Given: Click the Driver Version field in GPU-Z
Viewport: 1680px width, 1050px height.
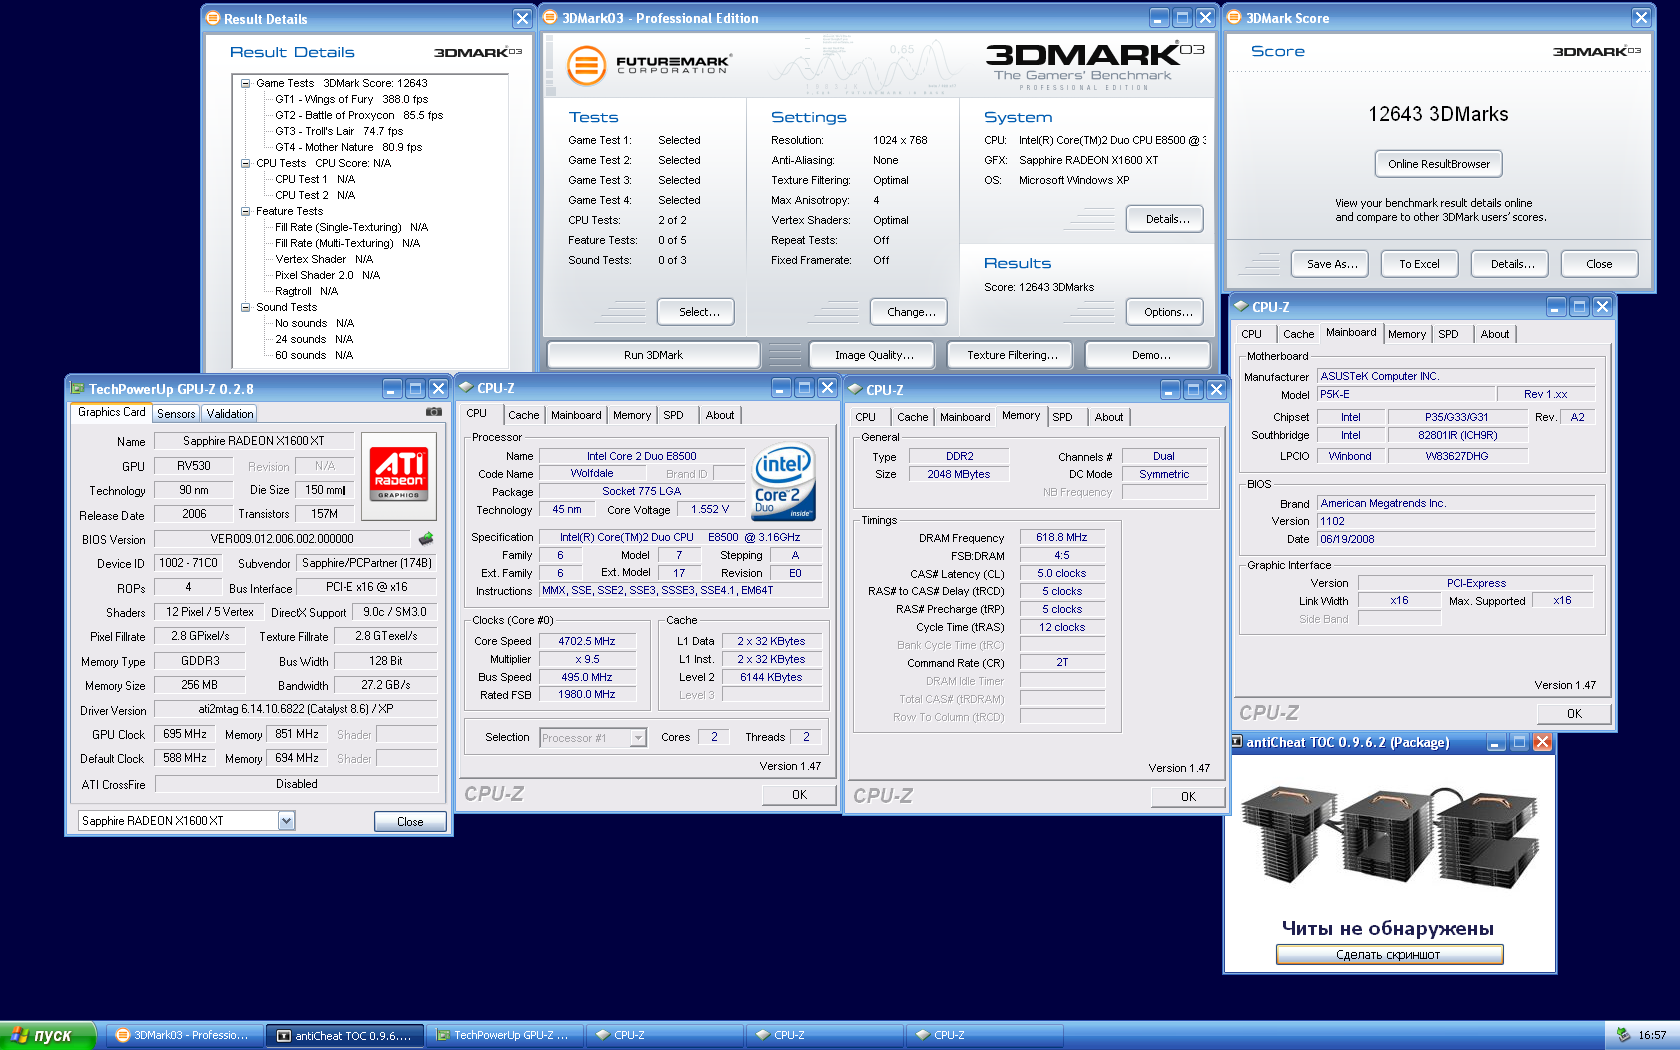Looking at the screenshot, I should click(x=295, y=709).
